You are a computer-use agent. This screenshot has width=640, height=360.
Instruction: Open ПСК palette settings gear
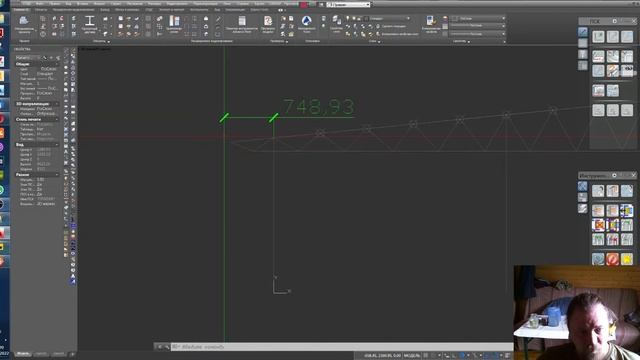(x=614, y=21)
